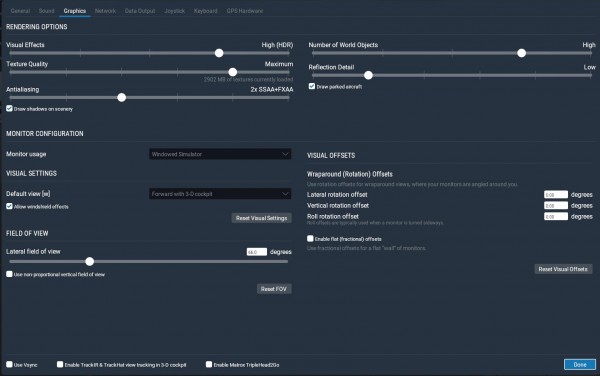The width and height of the screenshot is (600, 376).
Task: Switch to the General tab
Action: click(20, 11)
